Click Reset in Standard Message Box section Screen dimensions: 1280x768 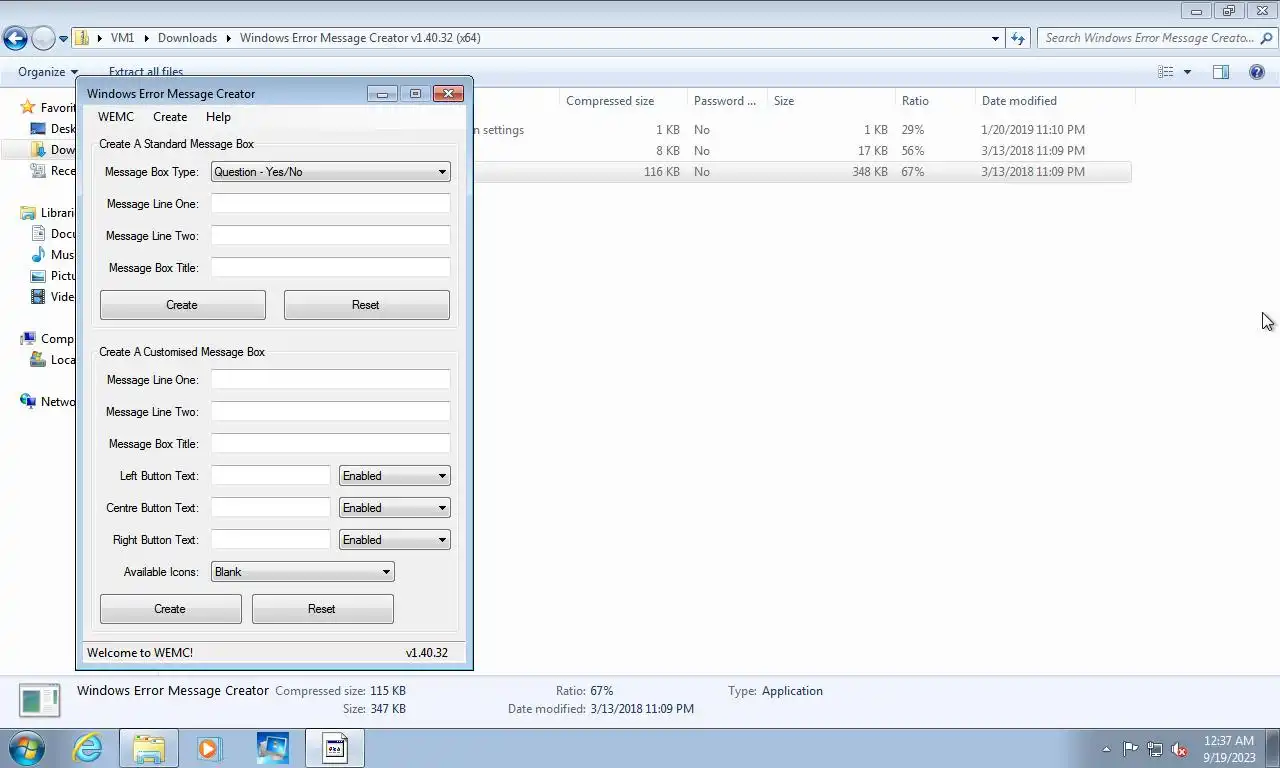[x=366, y=305]
